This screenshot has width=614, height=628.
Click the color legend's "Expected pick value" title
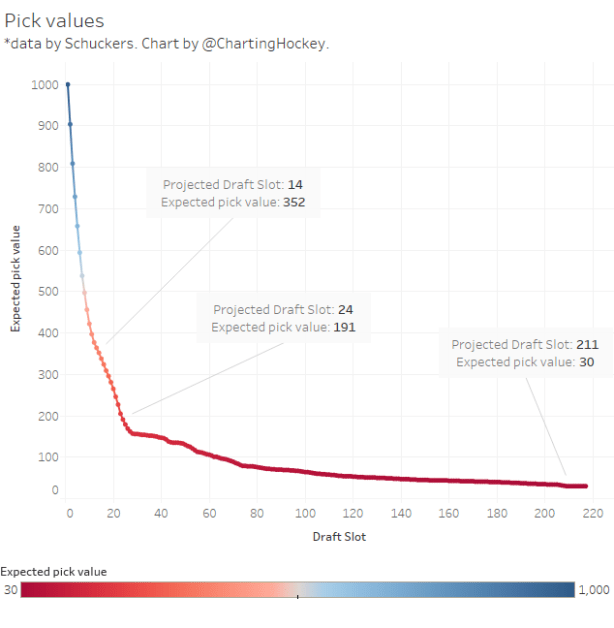click(54, 571)
